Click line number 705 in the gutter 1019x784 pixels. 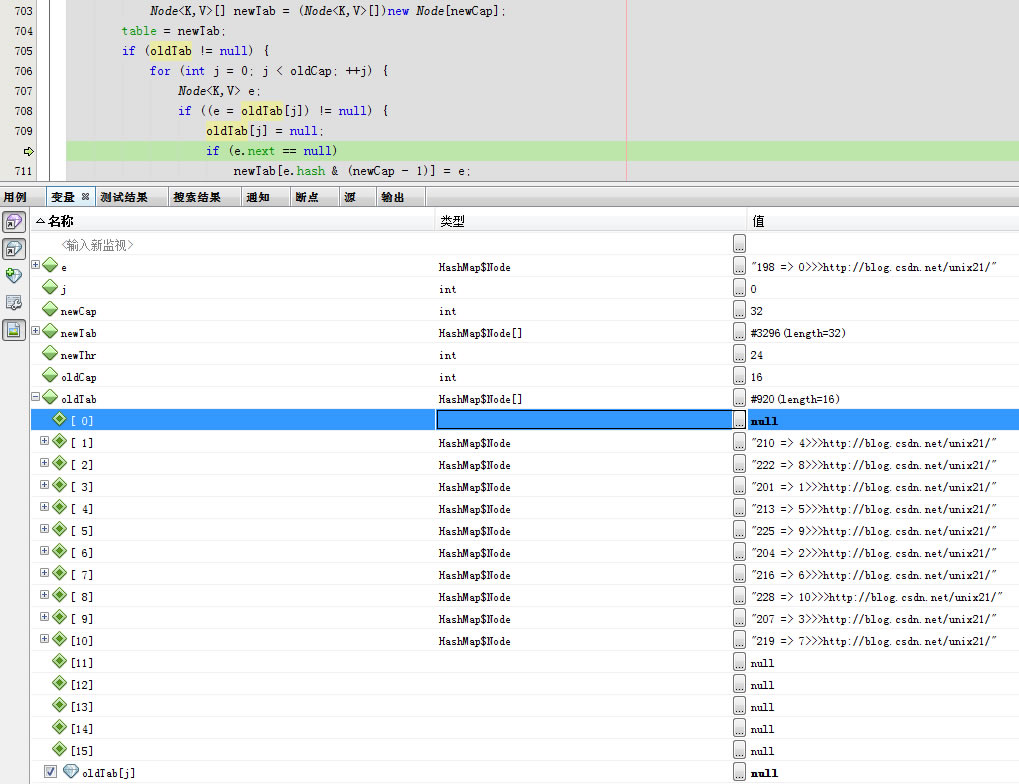(23, 51)
